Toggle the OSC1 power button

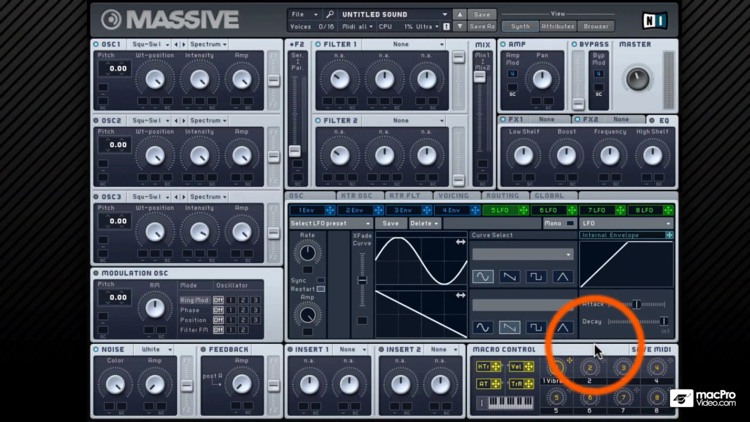coord(96,44)
